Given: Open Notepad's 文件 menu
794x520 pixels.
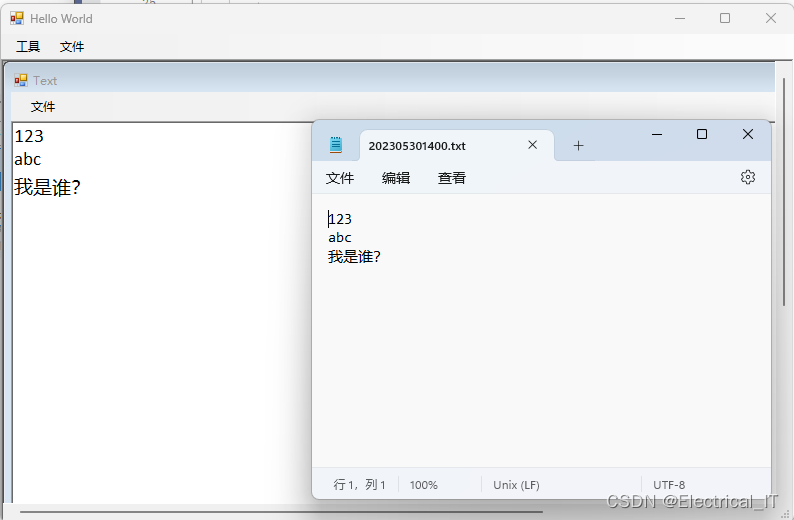Looking at the screenshot, I should pos(340,178).
